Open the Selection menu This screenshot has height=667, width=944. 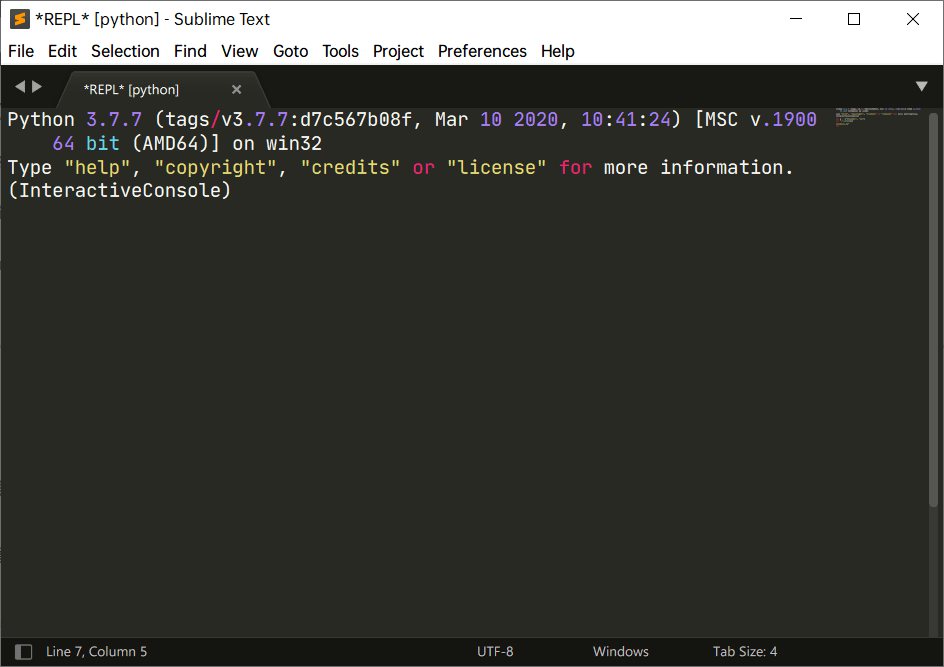click(x=125, y=51)
